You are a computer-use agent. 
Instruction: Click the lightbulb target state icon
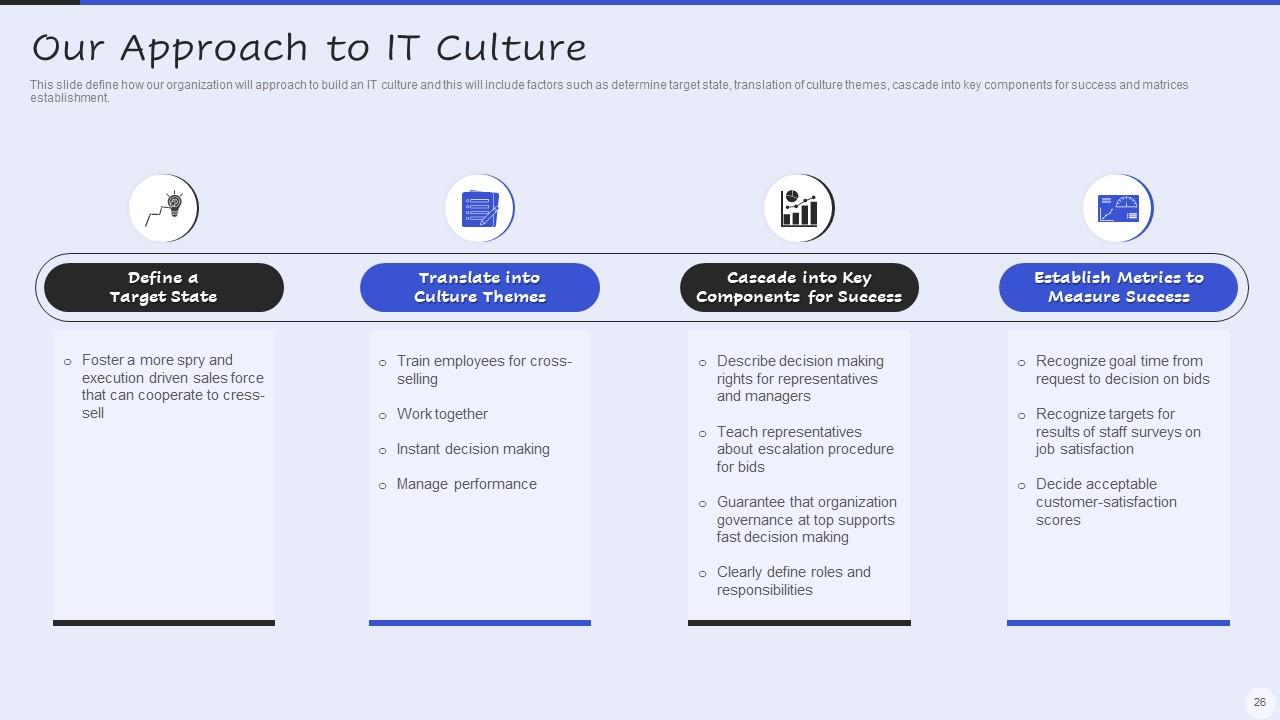164,208
